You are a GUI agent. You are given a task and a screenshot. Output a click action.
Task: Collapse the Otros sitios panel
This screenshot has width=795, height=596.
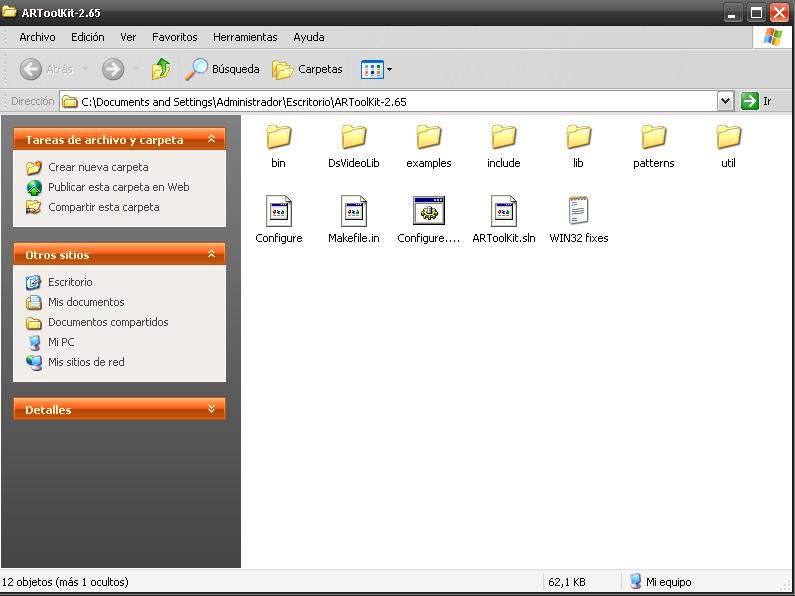211,254
